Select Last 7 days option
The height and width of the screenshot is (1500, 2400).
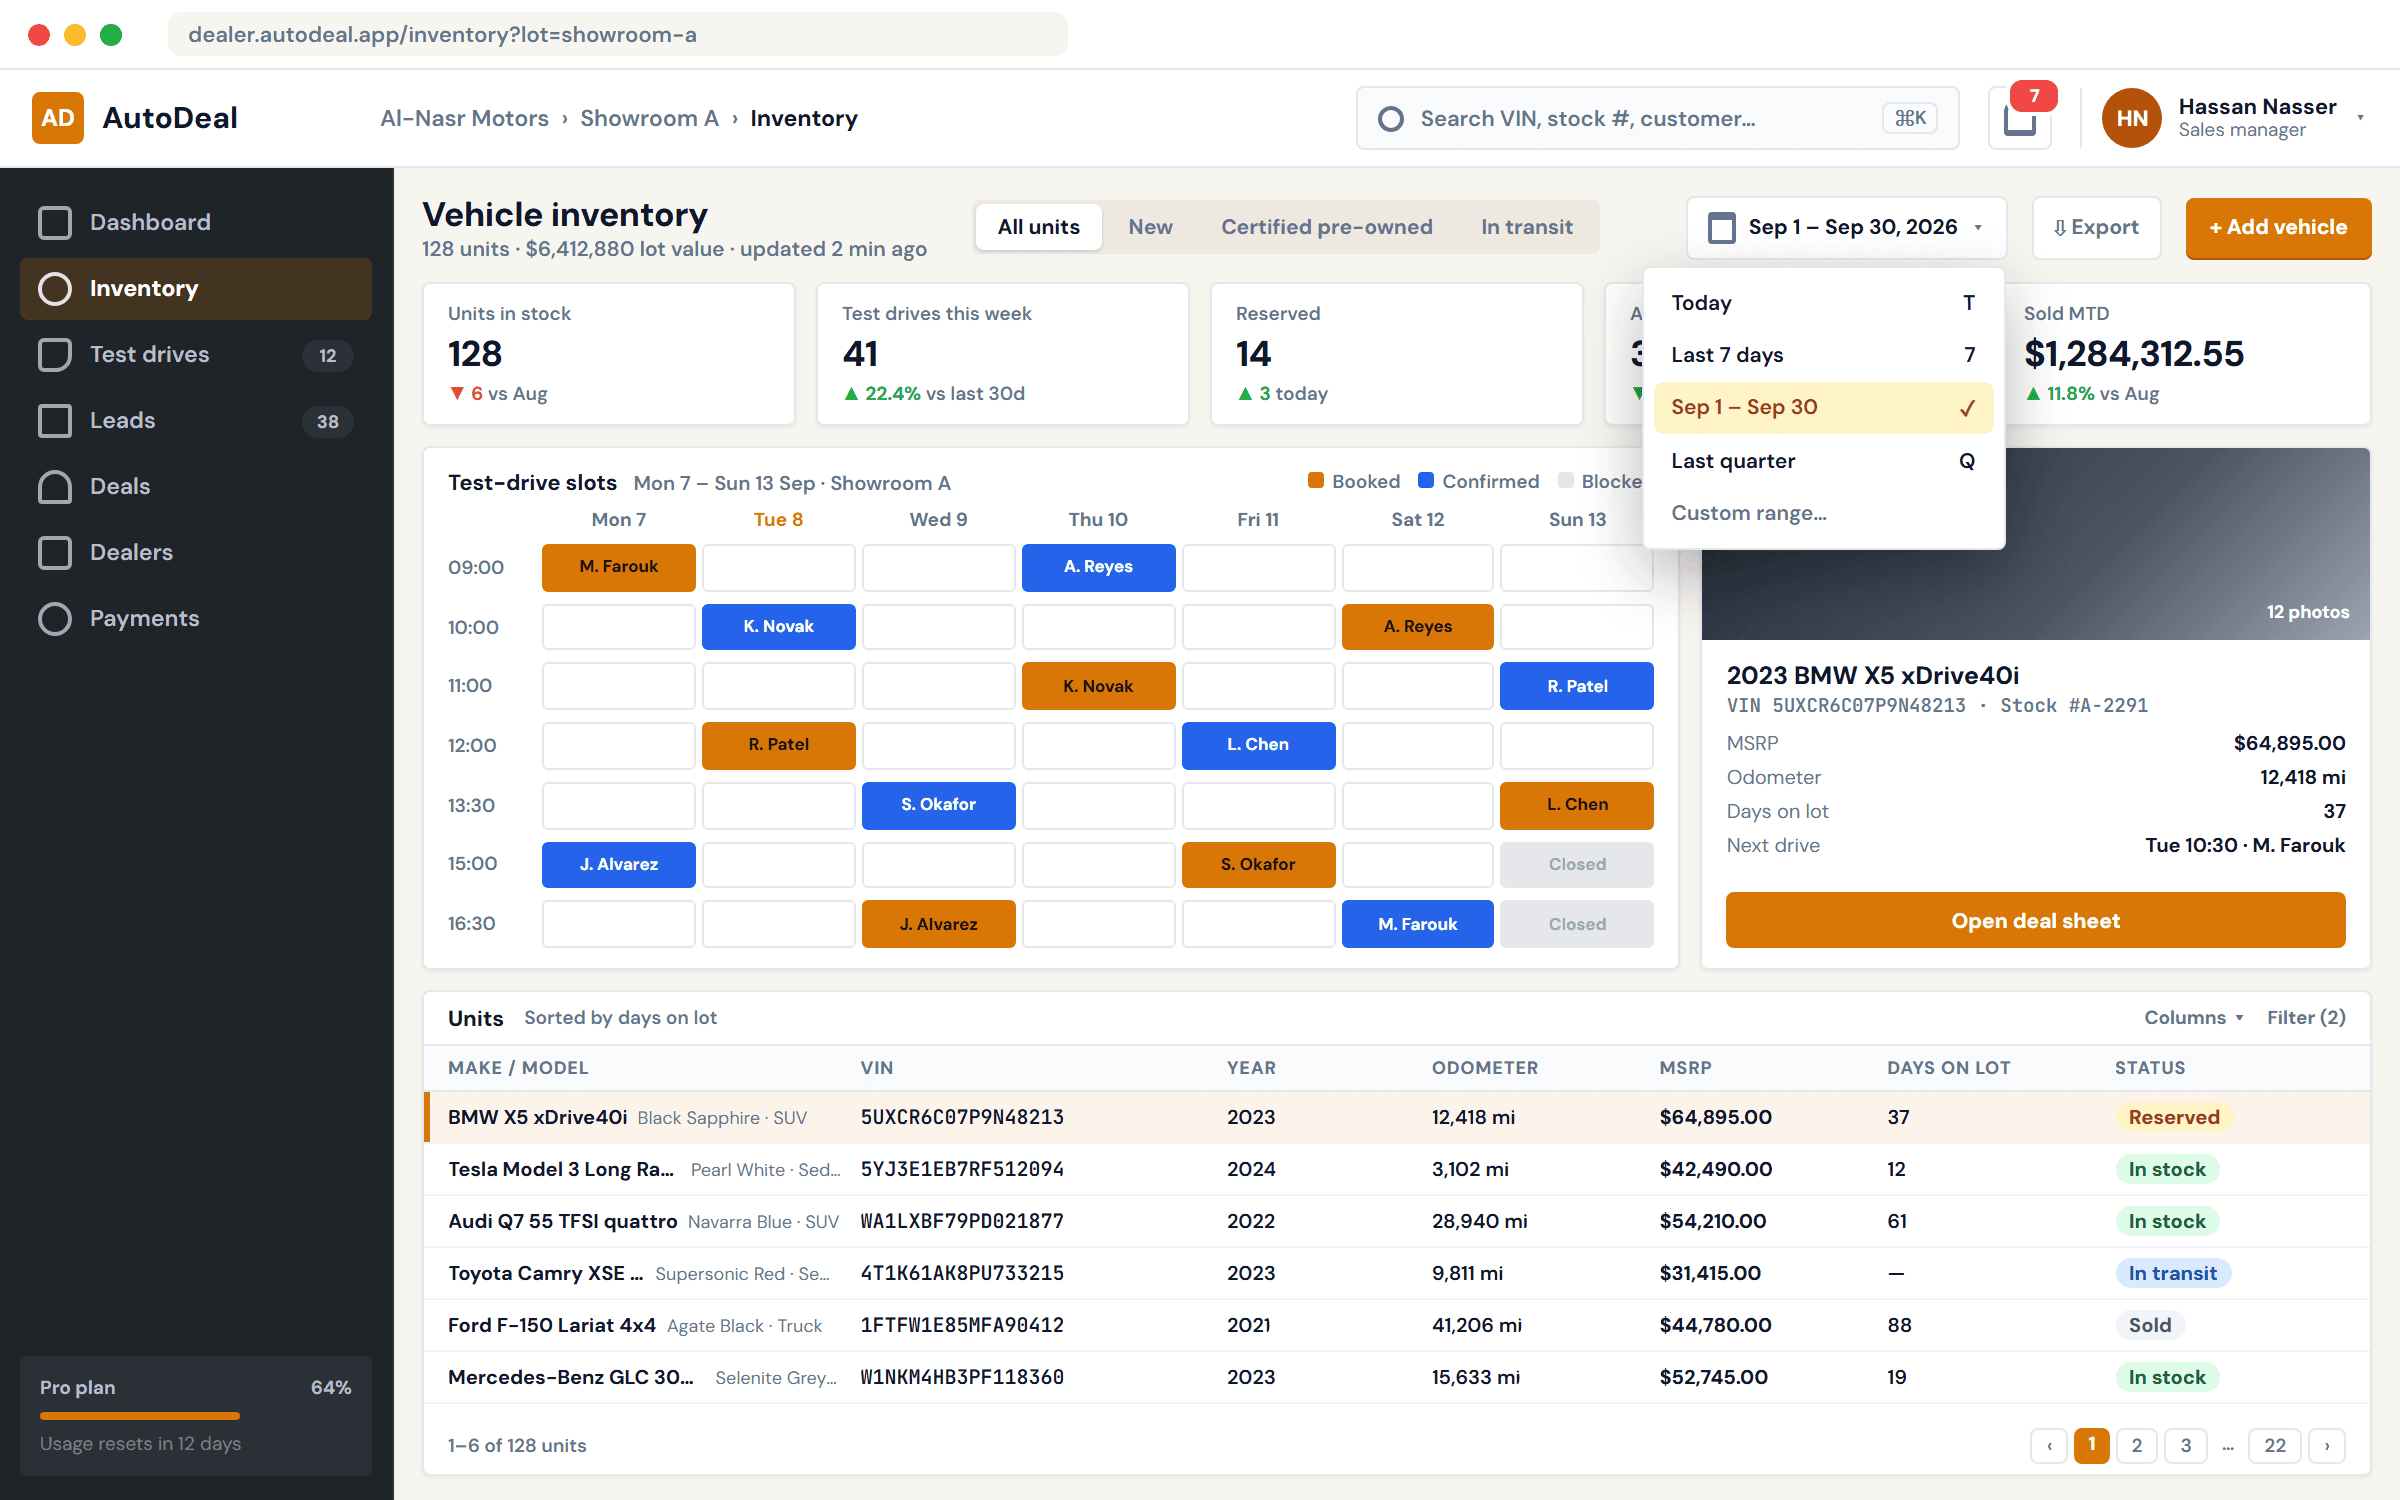(x=1822, y=355)
